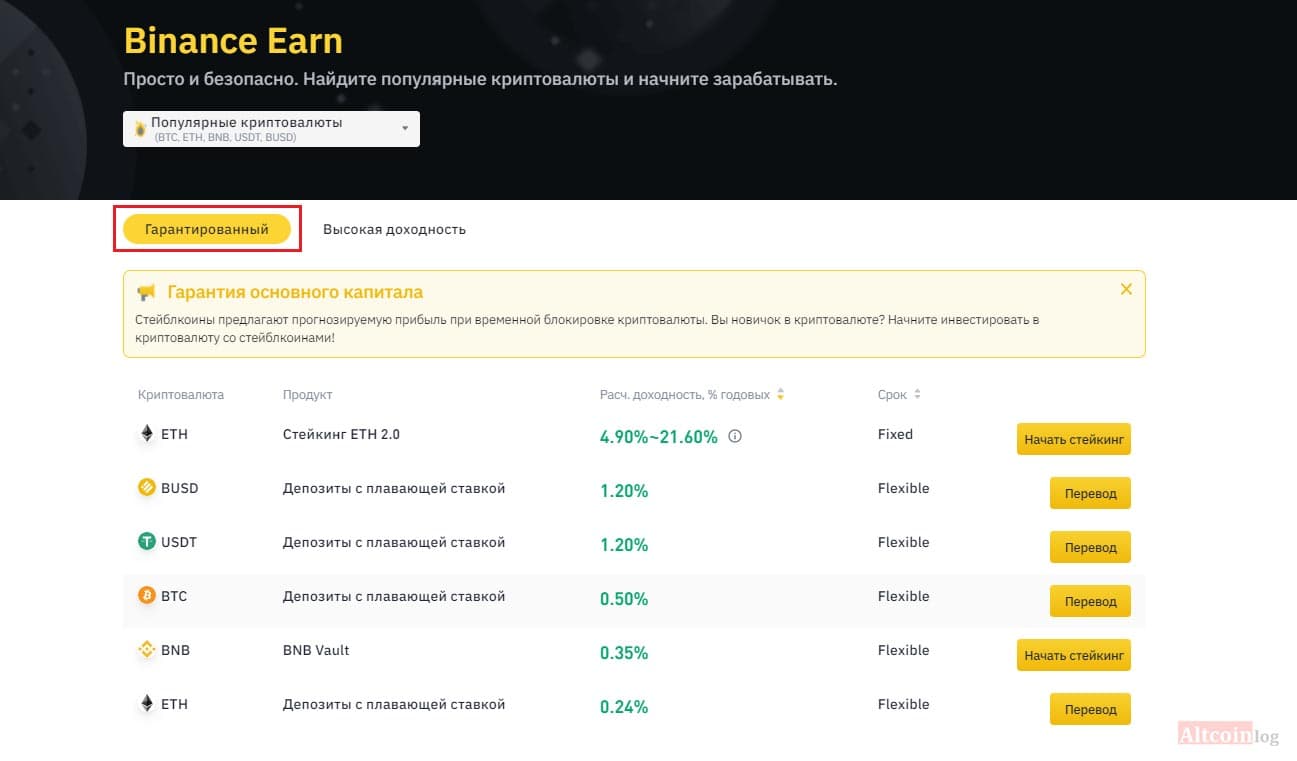Click the Продукт column header
The width and height of the screenshot is (1297, 761).
click(308, 395)
